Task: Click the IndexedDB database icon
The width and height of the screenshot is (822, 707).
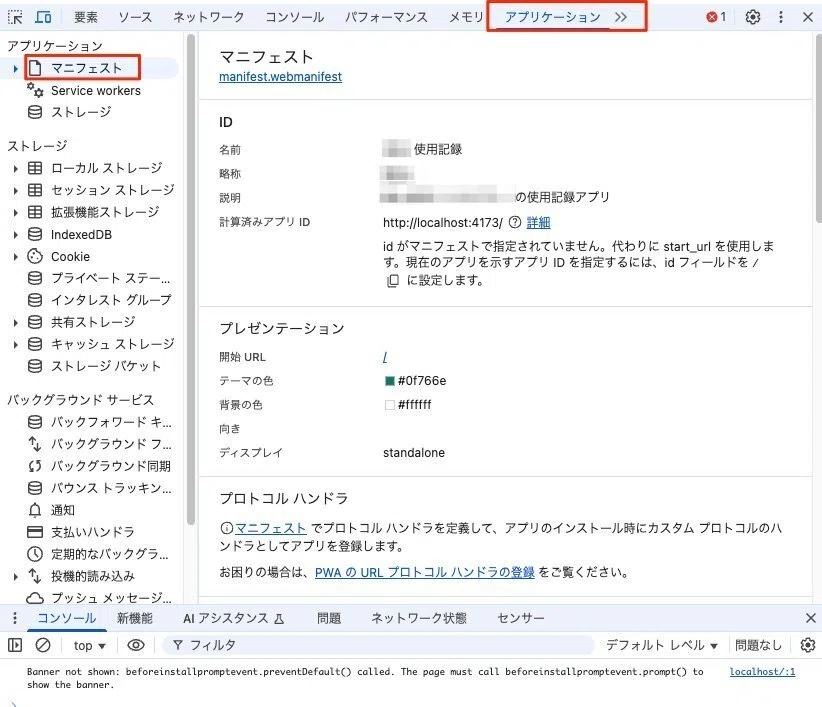Action: pyautogui.click(x=35, y=234)
